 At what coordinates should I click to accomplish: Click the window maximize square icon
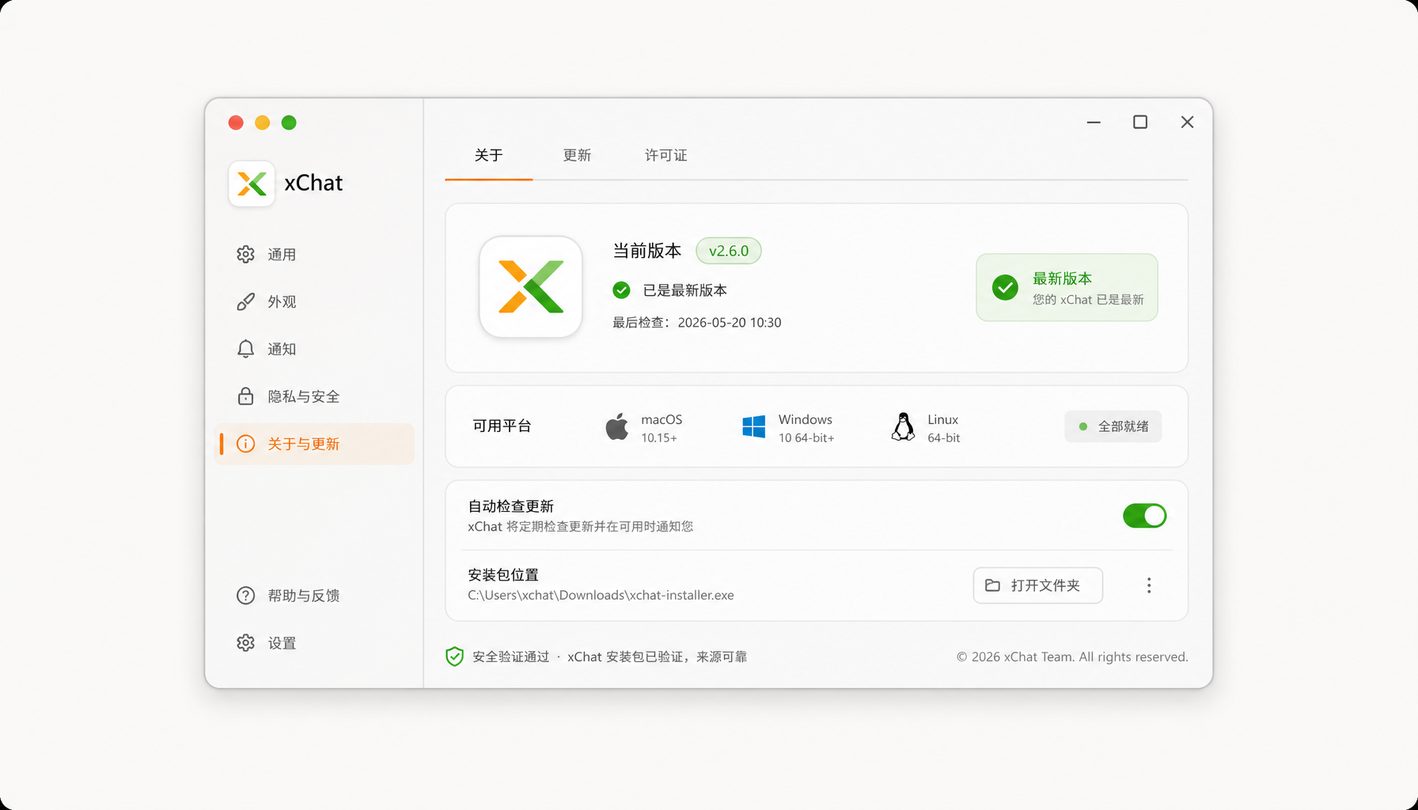click(1140, 122)
